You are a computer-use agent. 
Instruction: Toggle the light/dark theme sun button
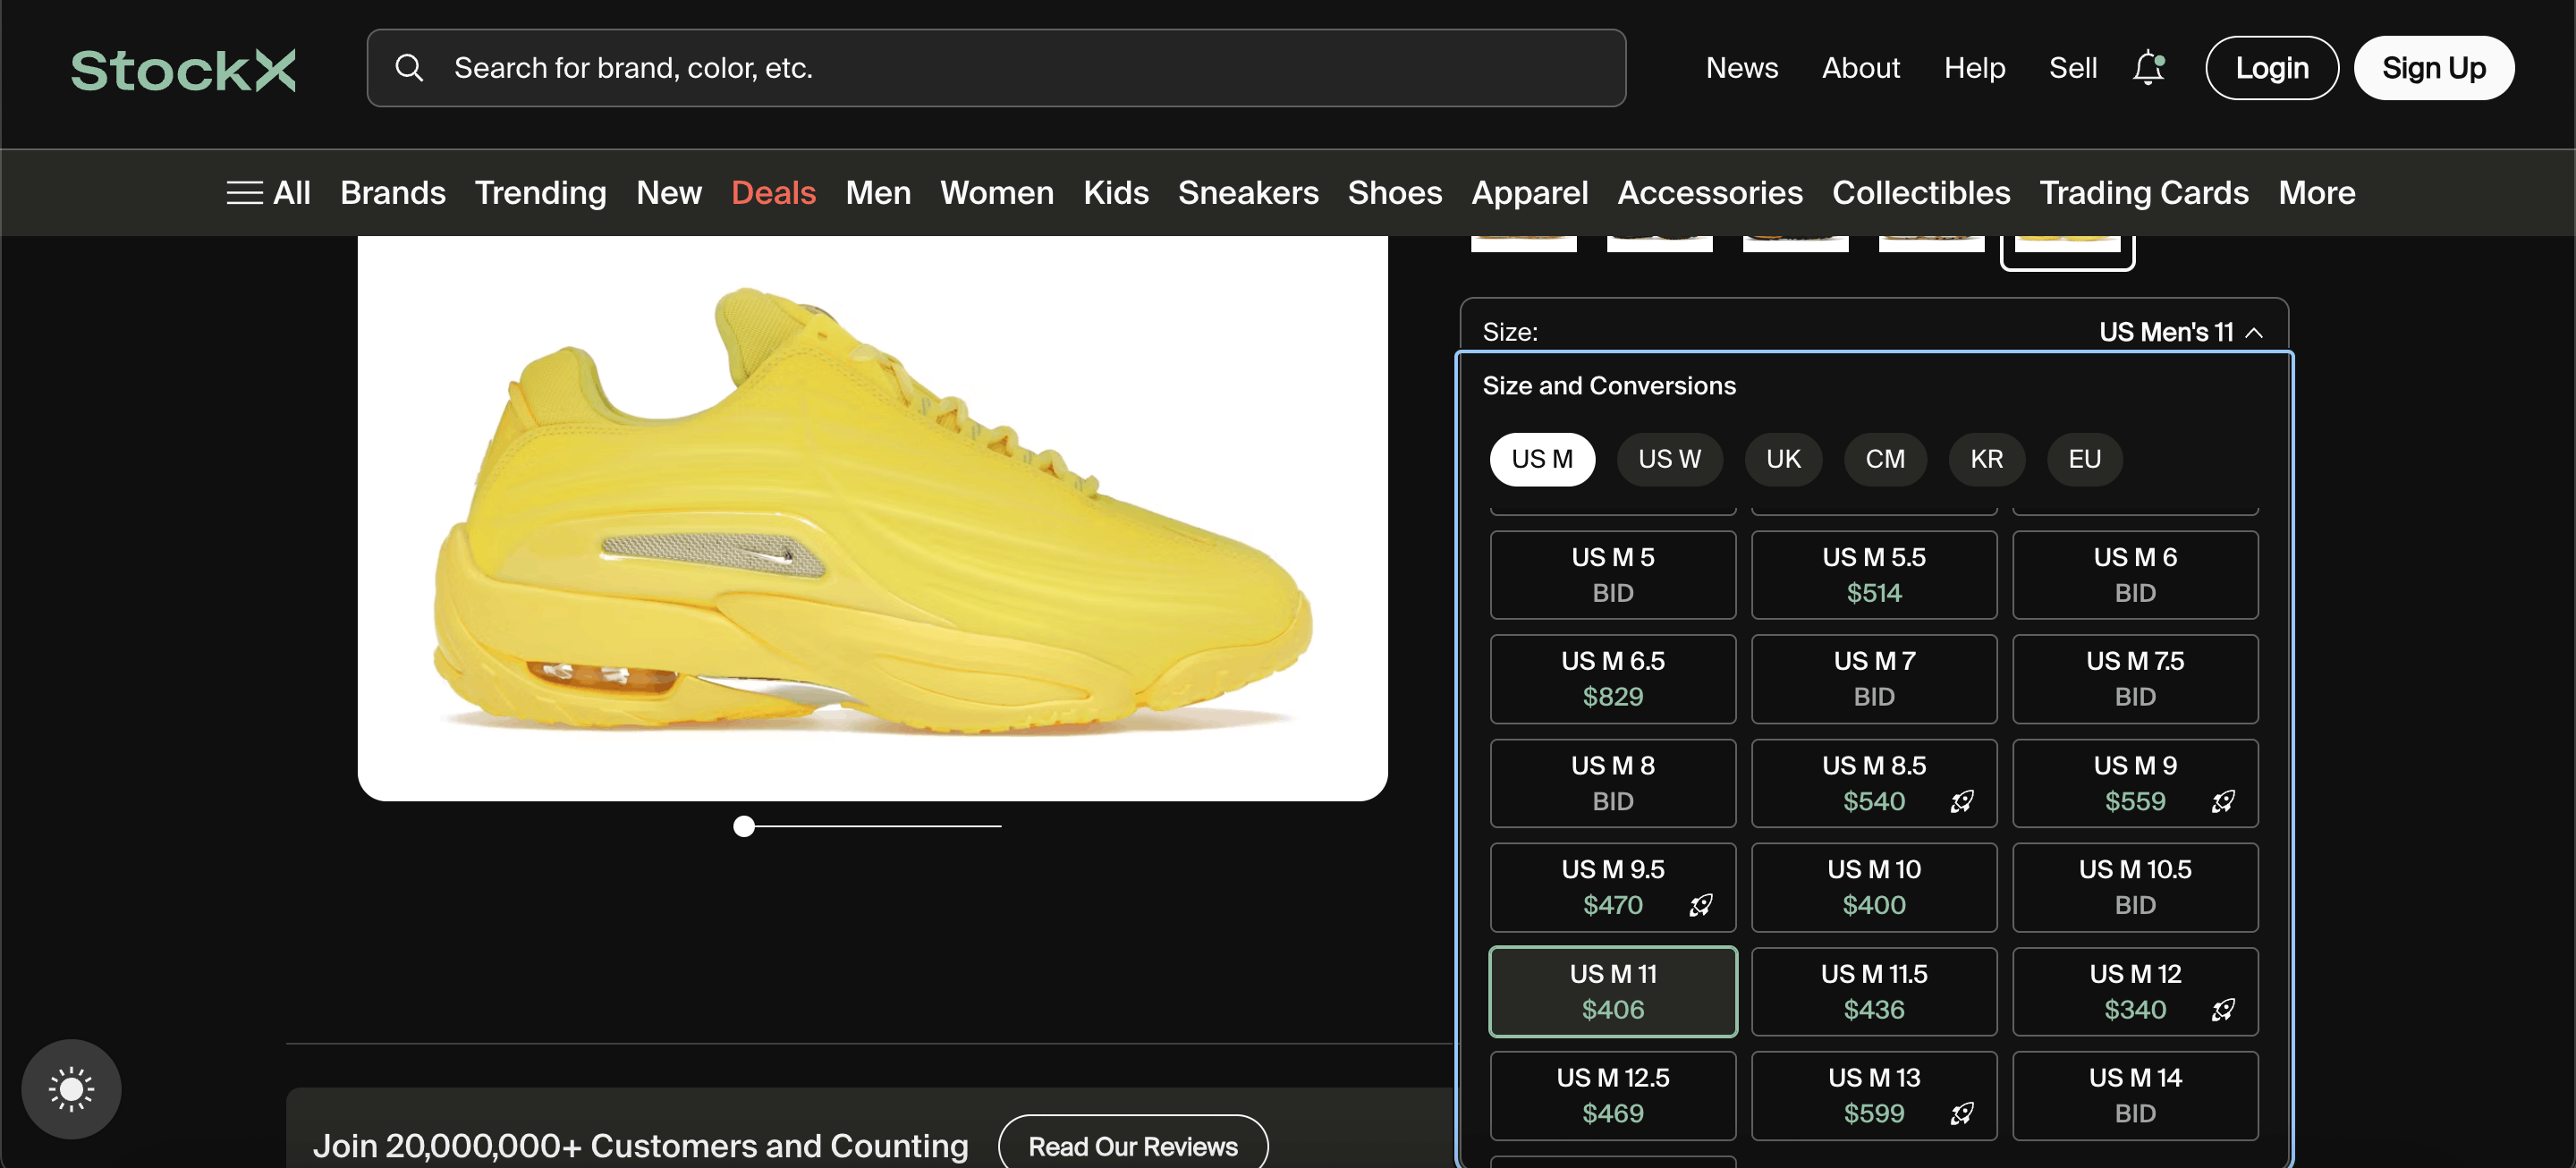point(71,1089)
